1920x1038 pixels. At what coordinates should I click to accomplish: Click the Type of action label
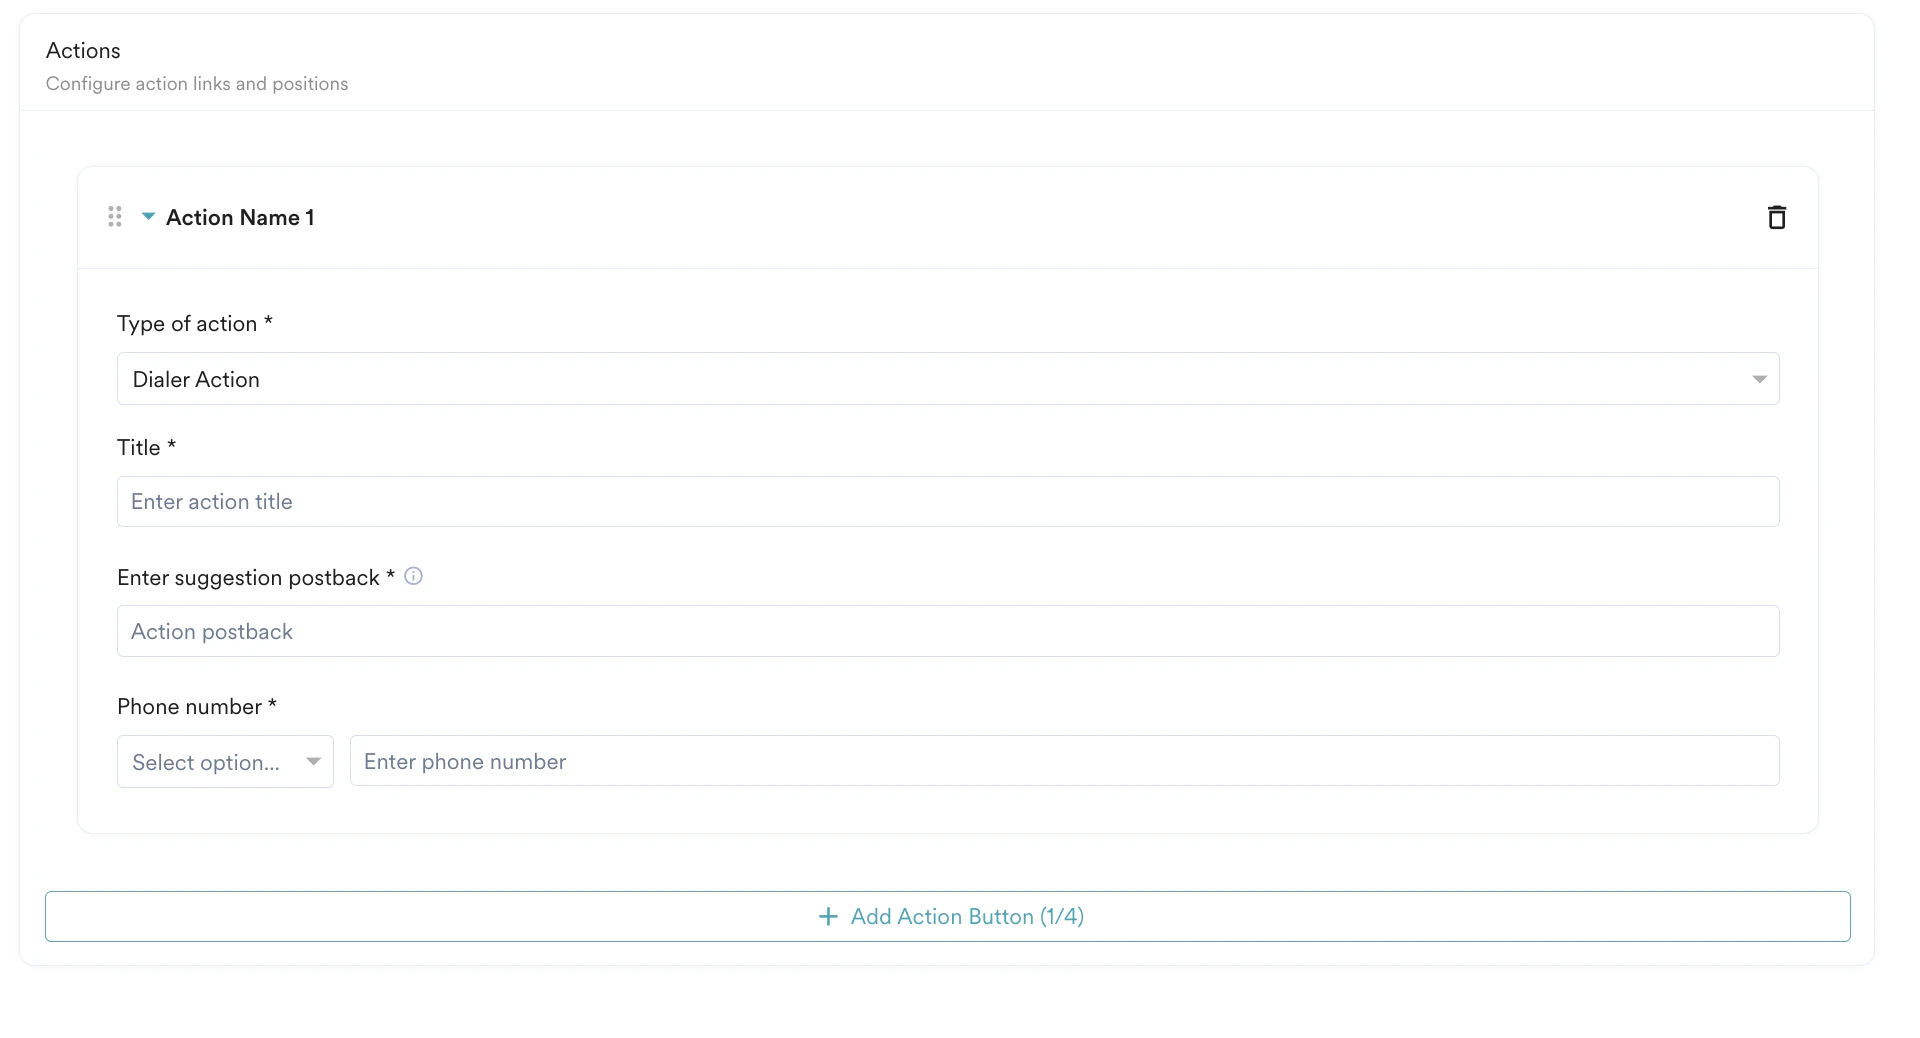tap(195, 323)
